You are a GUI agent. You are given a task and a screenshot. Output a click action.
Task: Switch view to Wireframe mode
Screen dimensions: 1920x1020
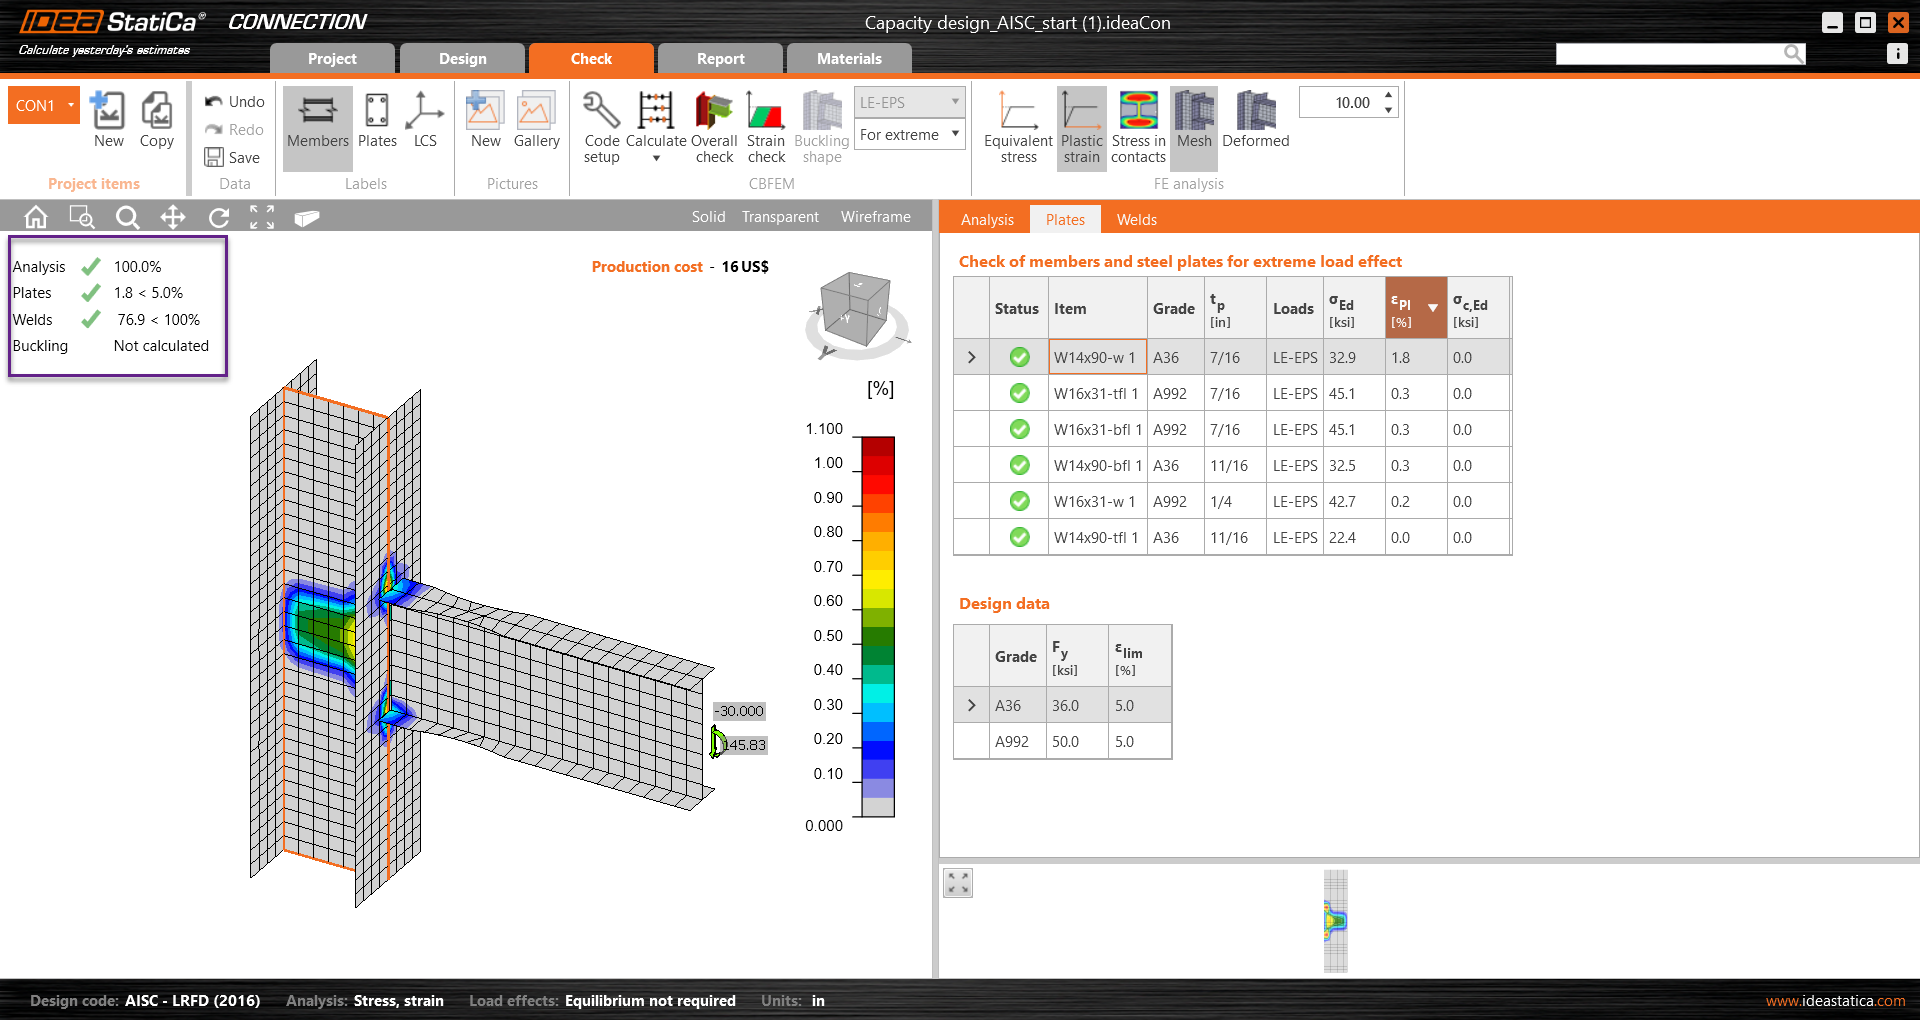coord(875,216)
